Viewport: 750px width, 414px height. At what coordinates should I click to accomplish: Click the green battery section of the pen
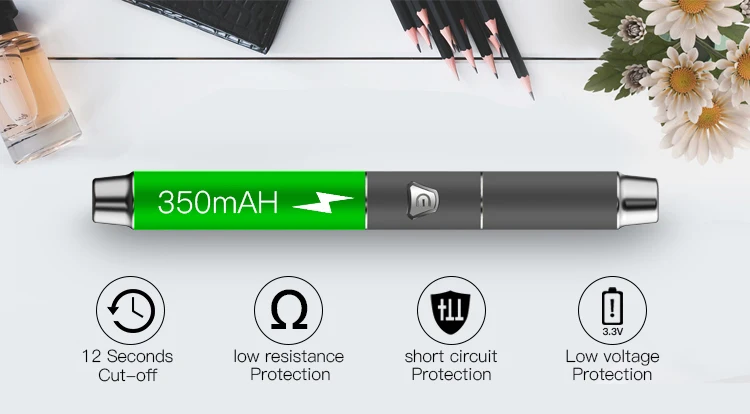pyautogui.click(x=250, y=201)
